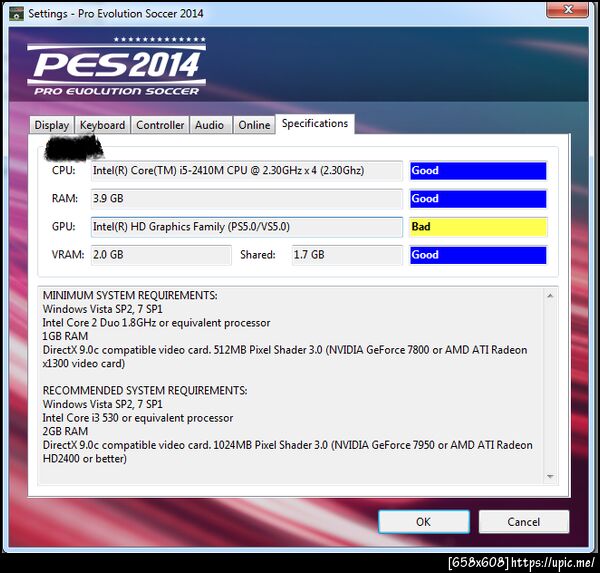Viewport: 600px width, 573px height.
Task: Select the Specifications tab
Action: pos(315,124)
